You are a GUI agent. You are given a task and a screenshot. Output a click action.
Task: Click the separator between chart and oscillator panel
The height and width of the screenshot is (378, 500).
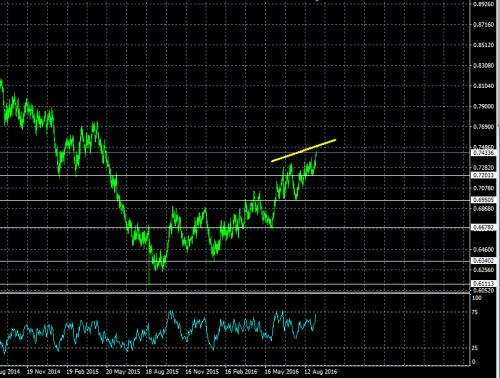[x=235, y=293]
